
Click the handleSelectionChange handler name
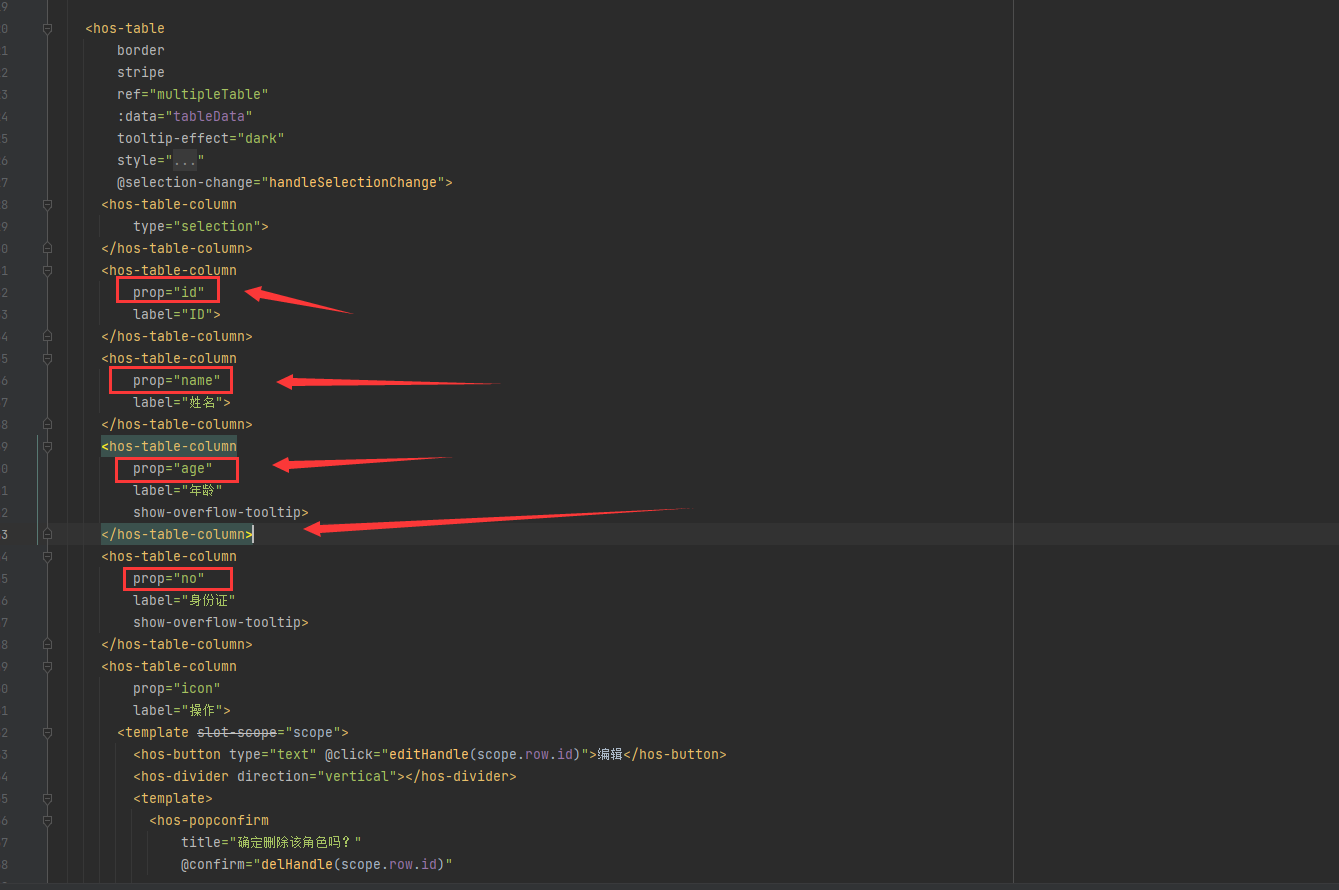click(353, 182)
